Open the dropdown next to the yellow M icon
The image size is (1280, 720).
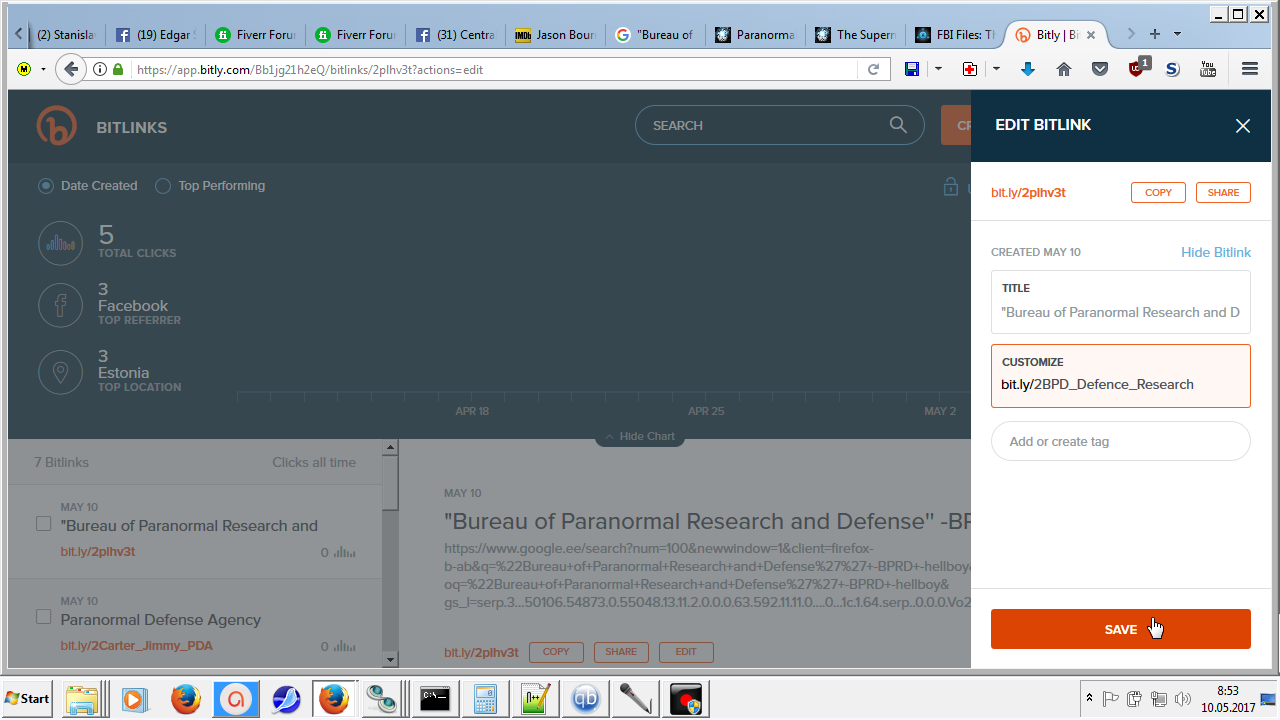(x=43, y=69)
